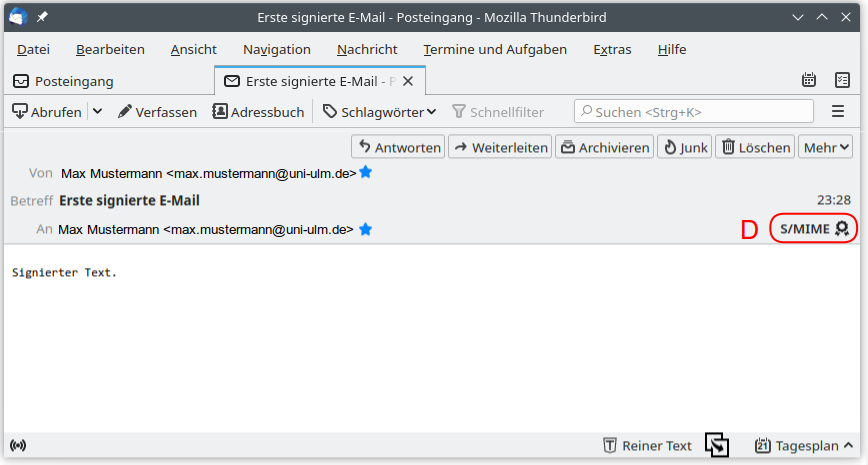This screenshot has width=868, height=465.
Task: Click the Antworten reply button
Action: point(398,147)
